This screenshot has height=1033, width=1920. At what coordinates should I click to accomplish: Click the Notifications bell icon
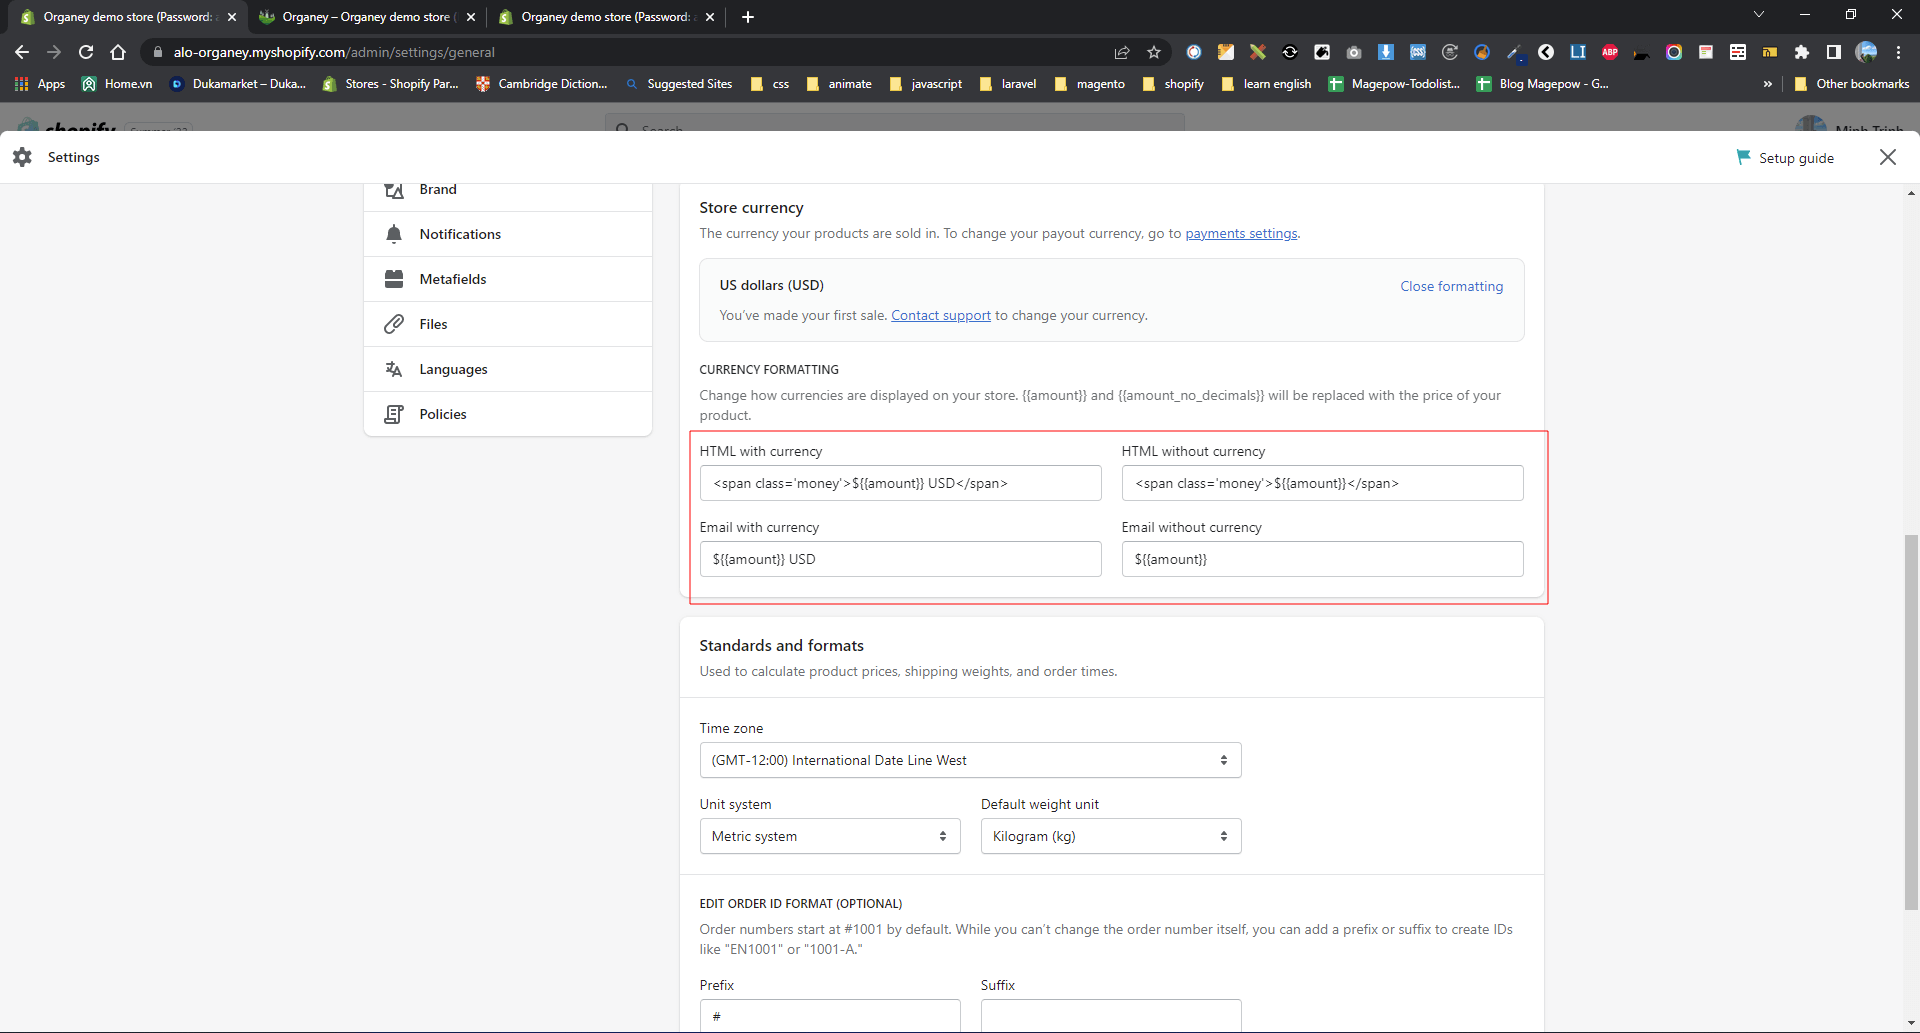pyautogui.click(x=394, y=234)
